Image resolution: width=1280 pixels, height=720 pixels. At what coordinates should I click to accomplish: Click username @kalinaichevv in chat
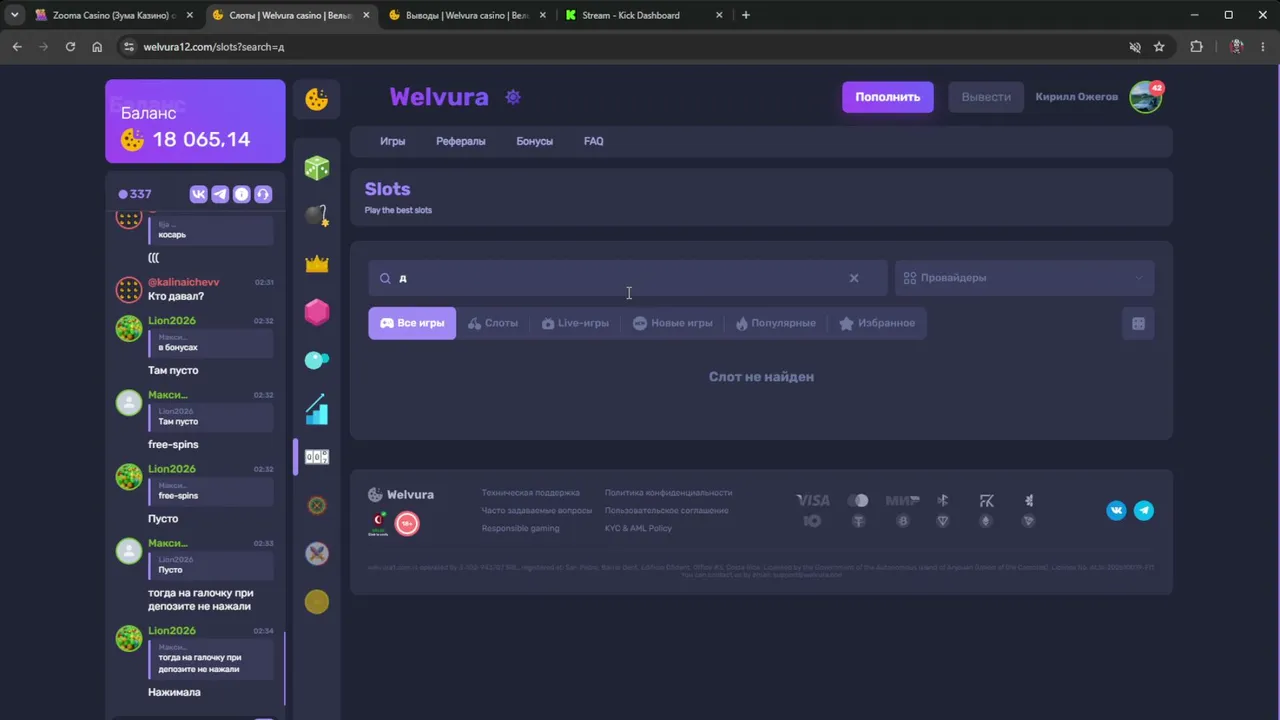pyautogui.click(x=184, y=282)
